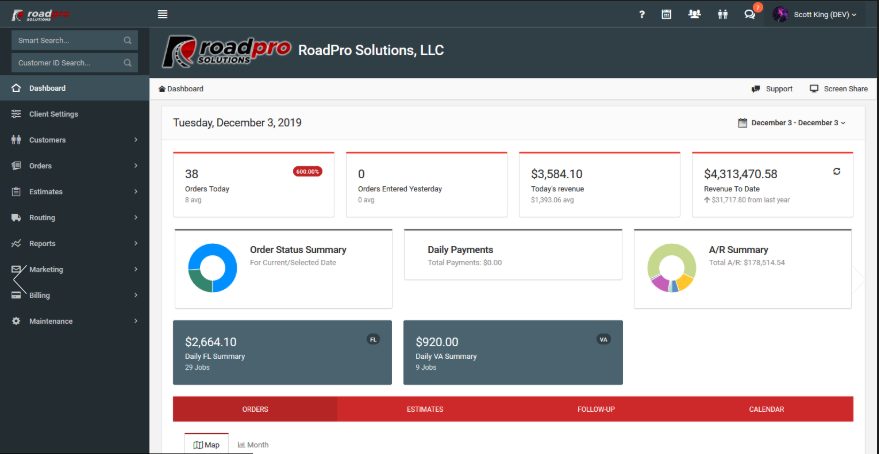This screenshot has height=454, width=879.
Task: Click the Daily Payments panel
Action: (513, 254)
